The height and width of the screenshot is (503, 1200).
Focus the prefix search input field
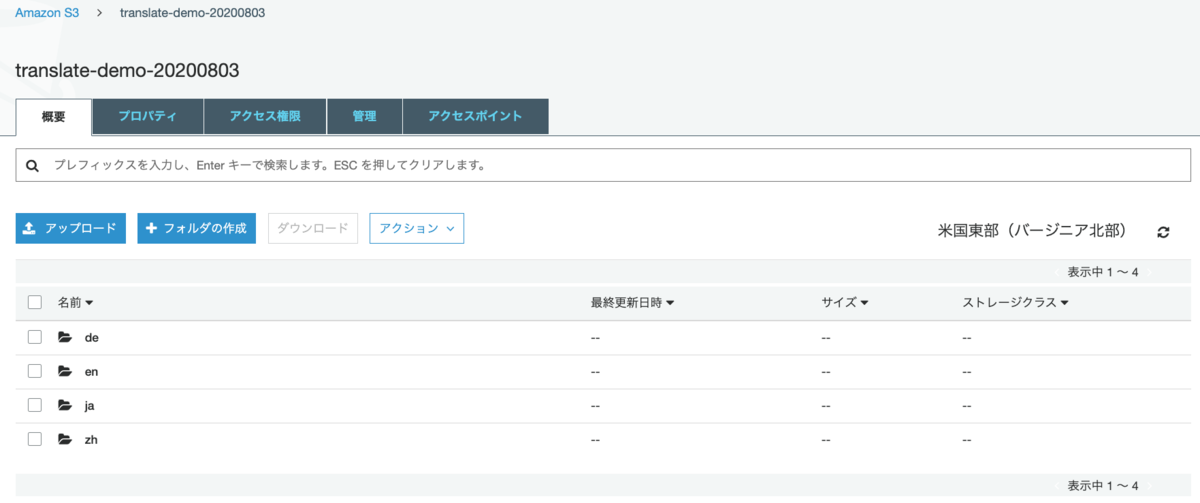(603, 165)
